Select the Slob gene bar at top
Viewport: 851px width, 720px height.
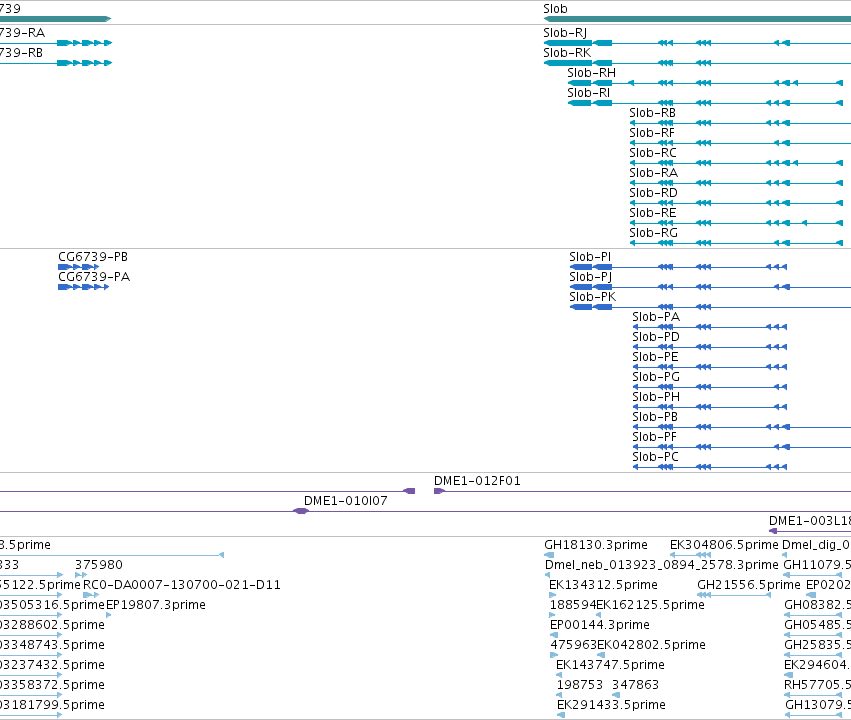point(697,19)
